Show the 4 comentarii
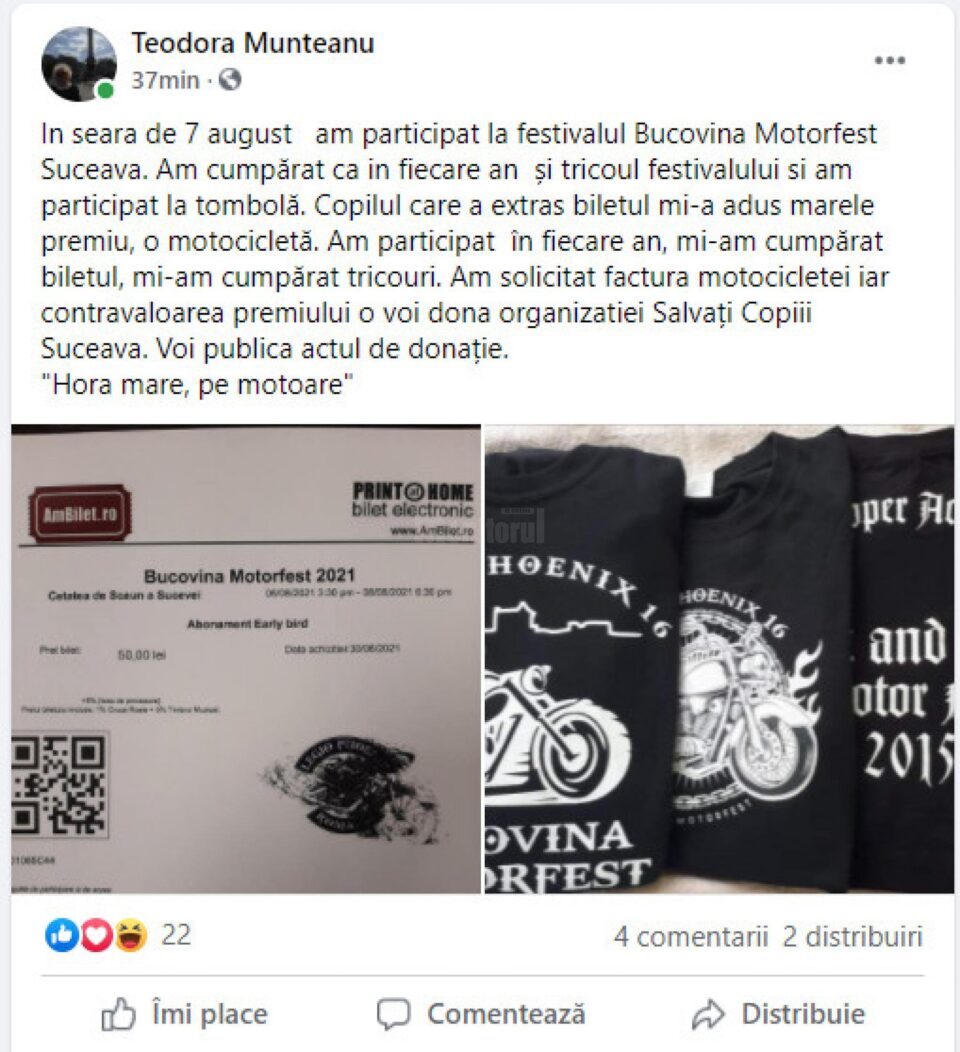The width and height of the screenshot is (960, 1052). click(x=691, y=937)
